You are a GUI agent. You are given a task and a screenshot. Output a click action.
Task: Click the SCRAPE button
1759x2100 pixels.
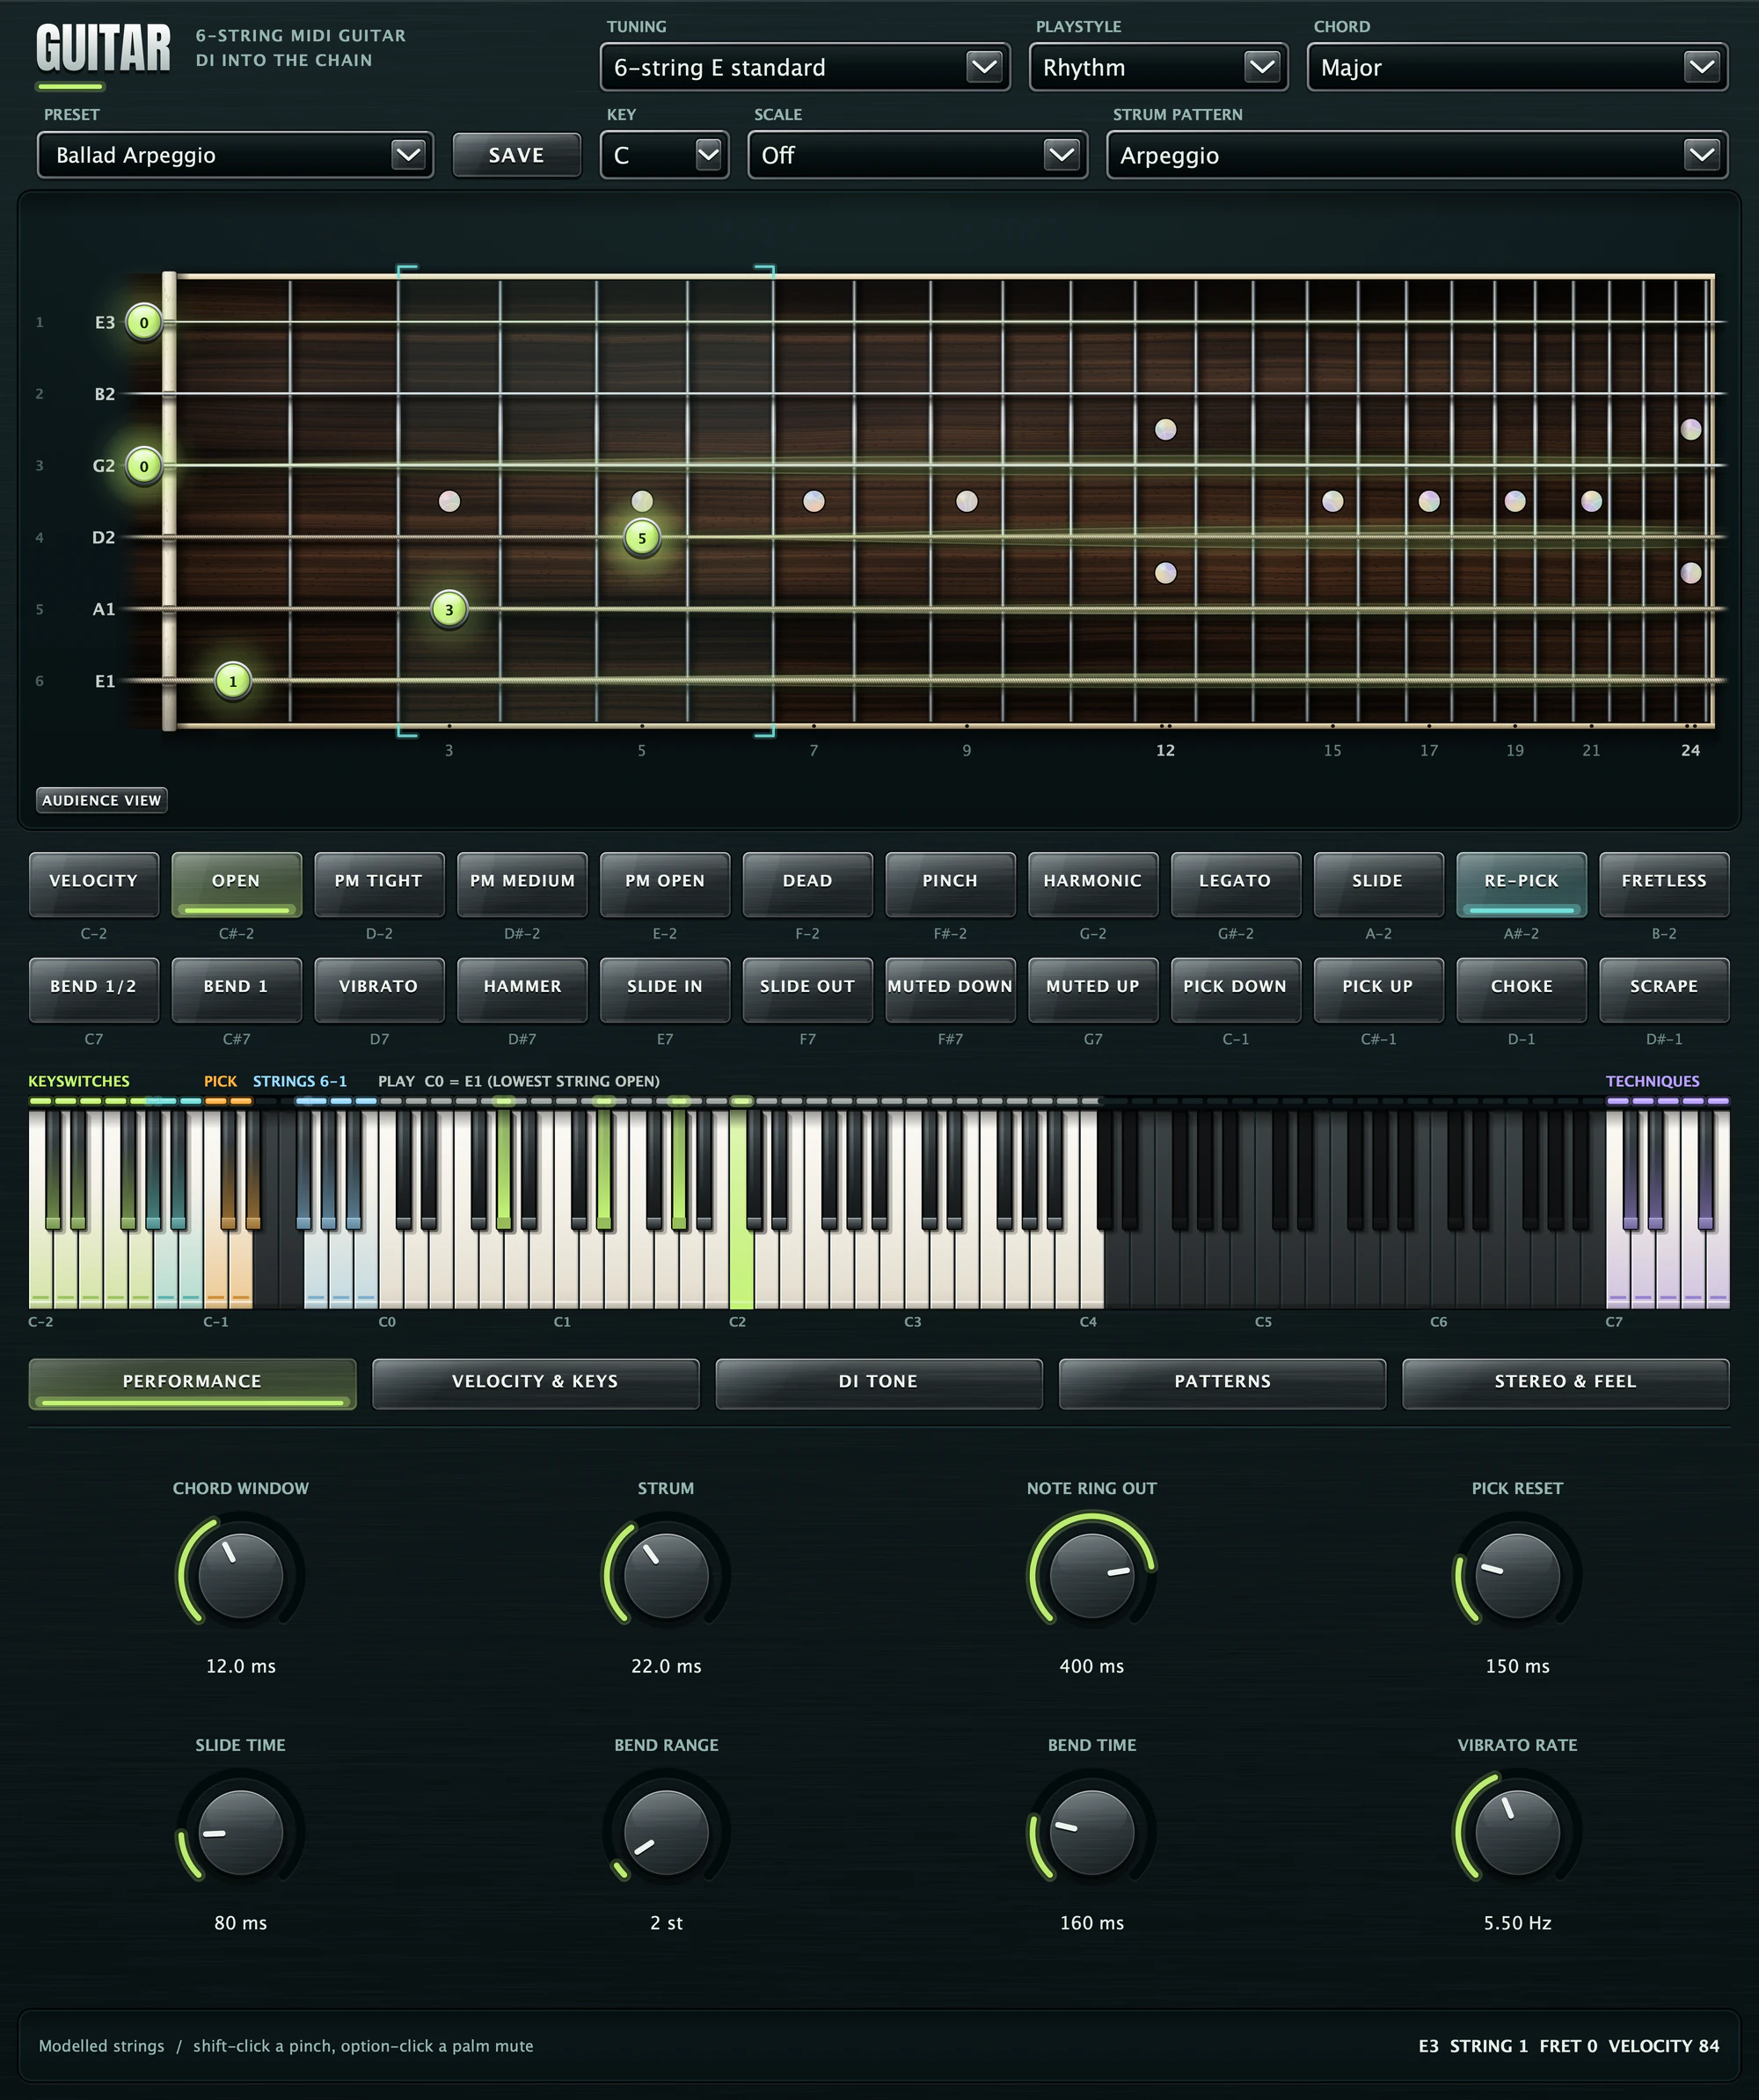1664,989
